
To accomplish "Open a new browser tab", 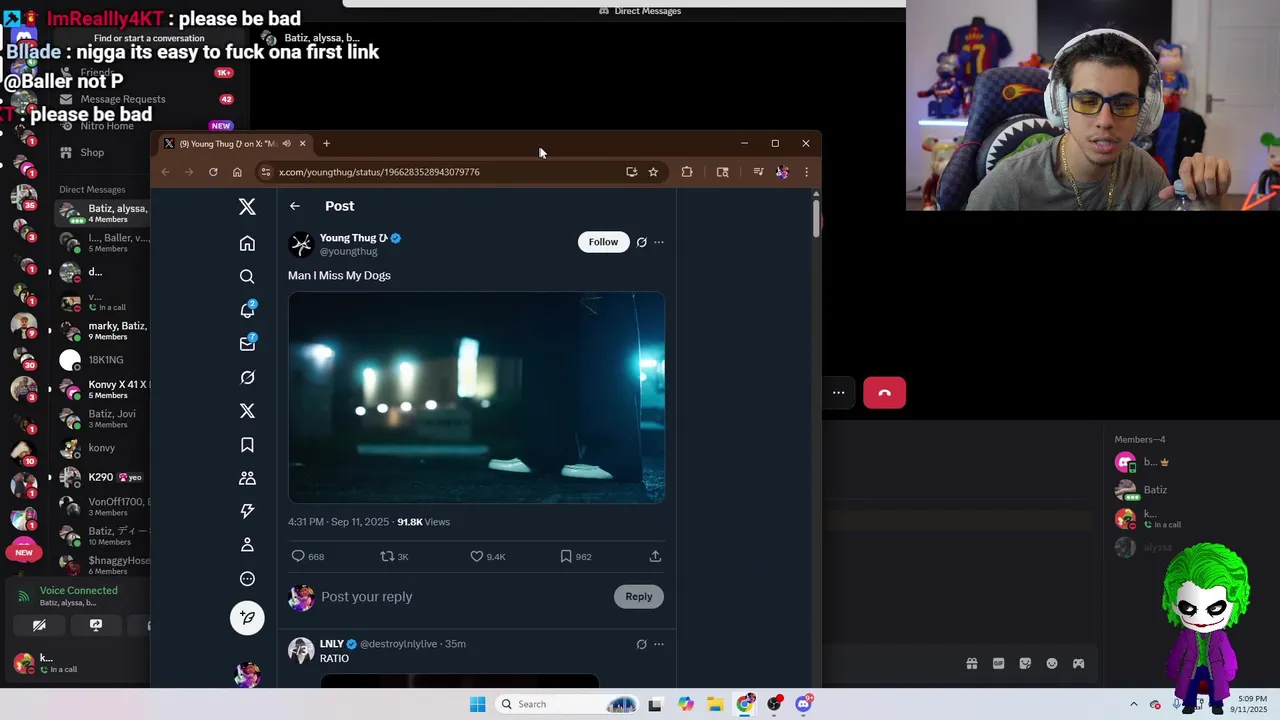I will 326,143.
